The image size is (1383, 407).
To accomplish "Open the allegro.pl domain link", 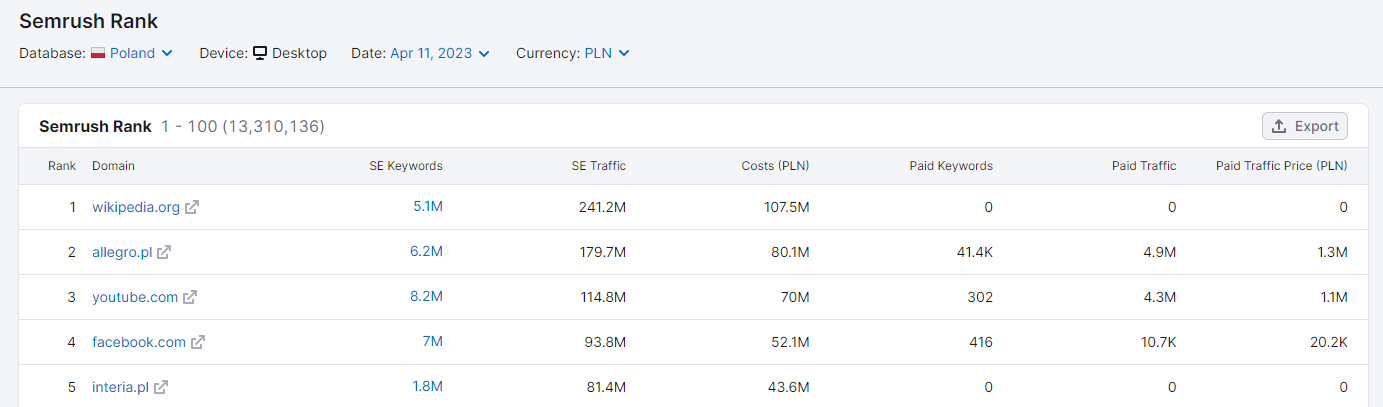I will pyautogui.click(x=122, y=252).
